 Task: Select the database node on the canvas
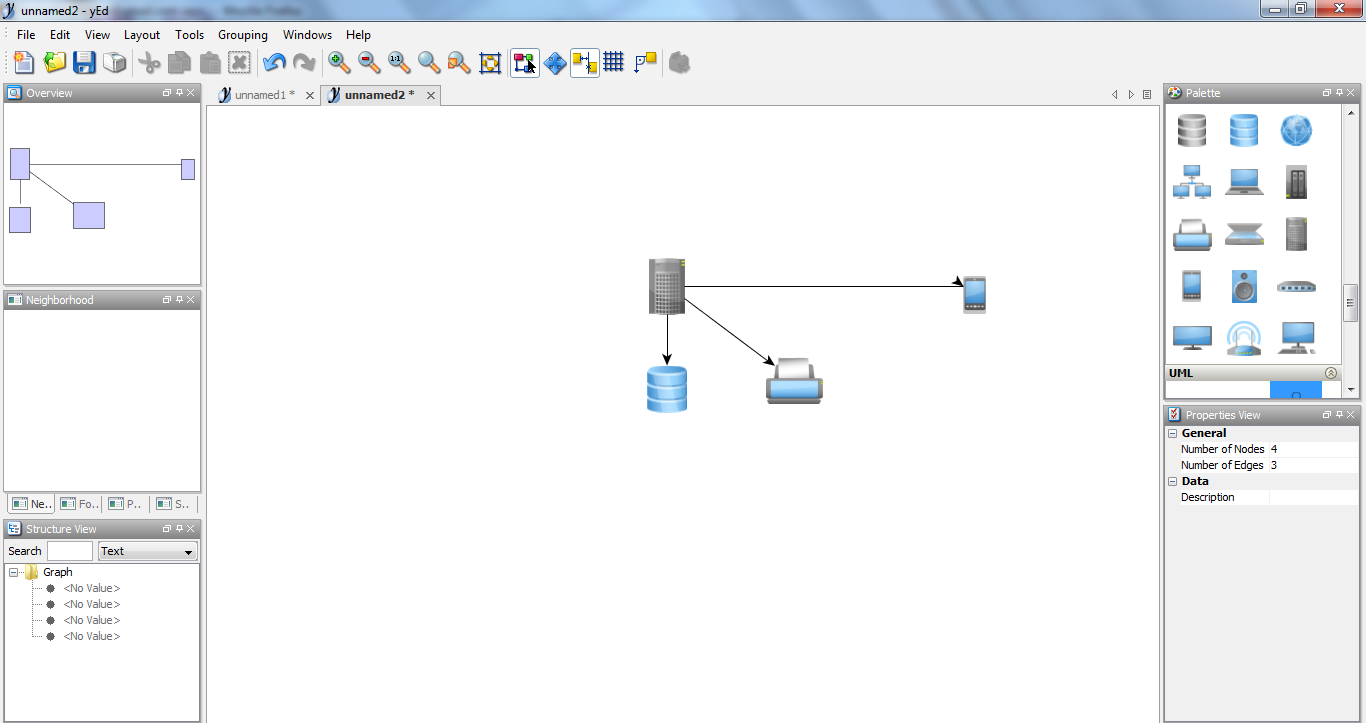click(x=667, y=389)
